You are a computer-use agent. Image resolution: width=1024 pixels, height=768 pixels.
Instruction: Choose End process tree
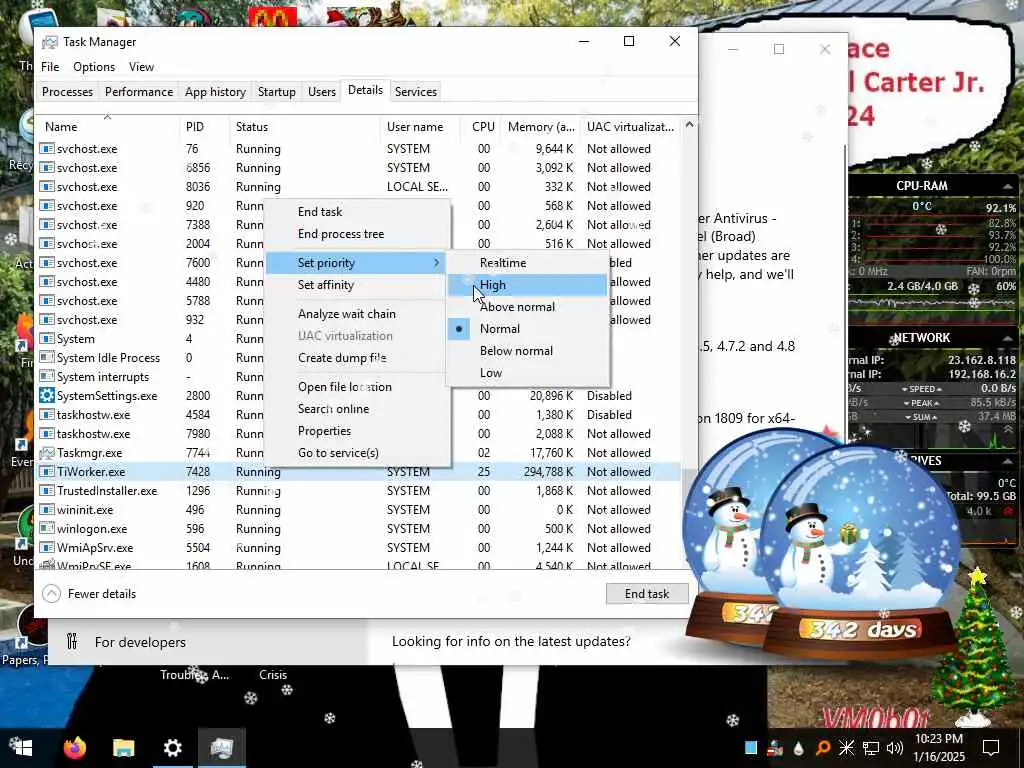point(357,234)
